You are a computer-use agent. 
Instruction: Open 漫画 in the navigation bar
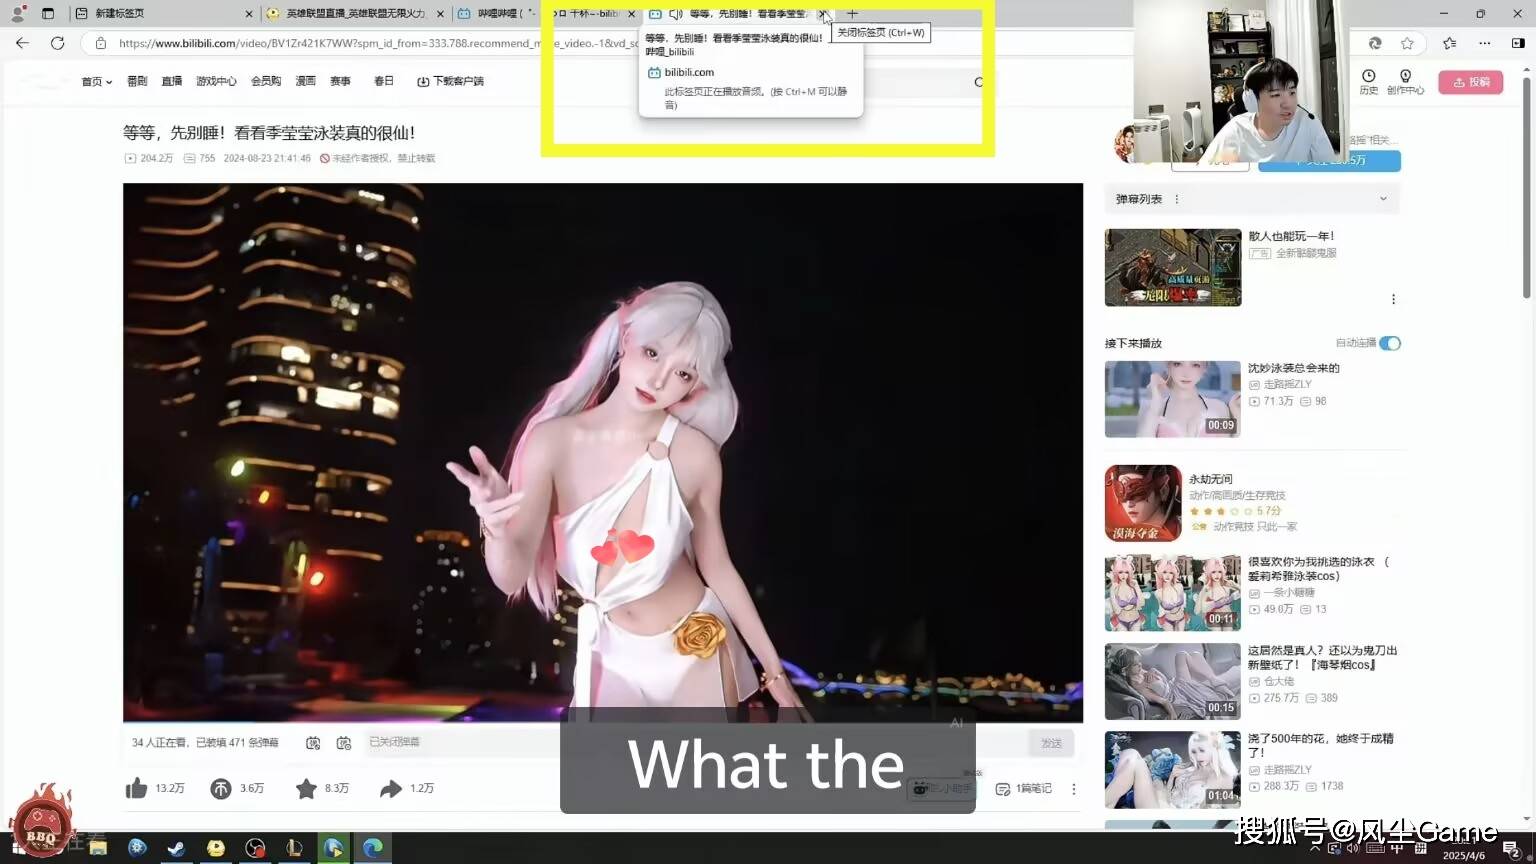pyautogui.click(x=306, y=81)
